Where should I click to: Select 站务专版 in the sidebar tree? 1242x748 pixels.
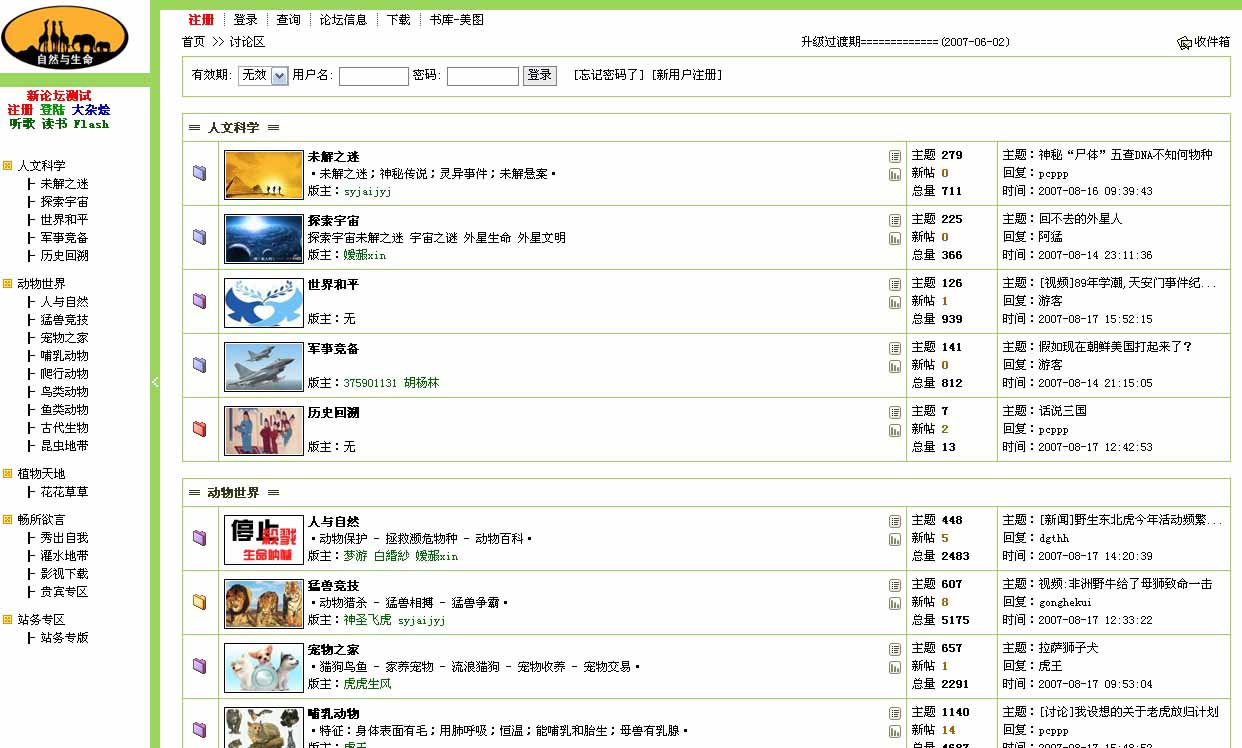(x=65, y=638)
